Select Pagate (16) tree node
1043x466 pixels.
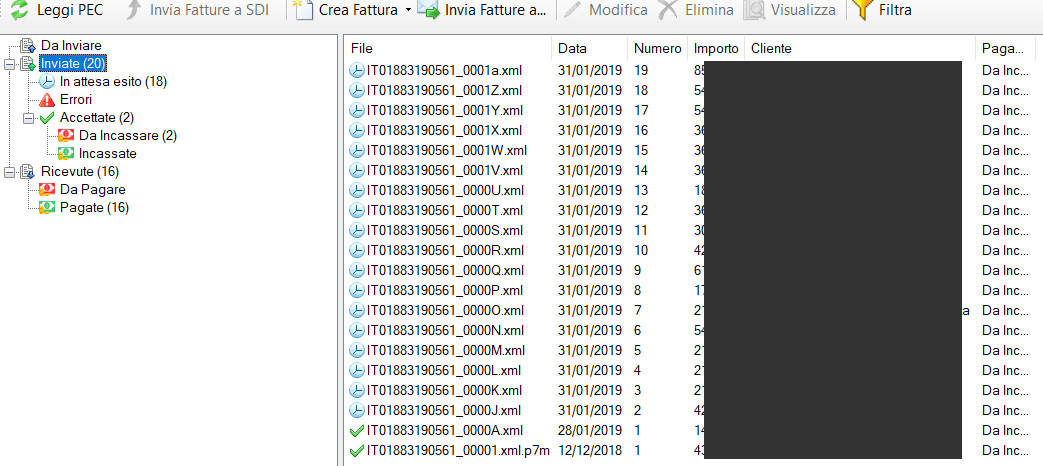coord(94,207)
